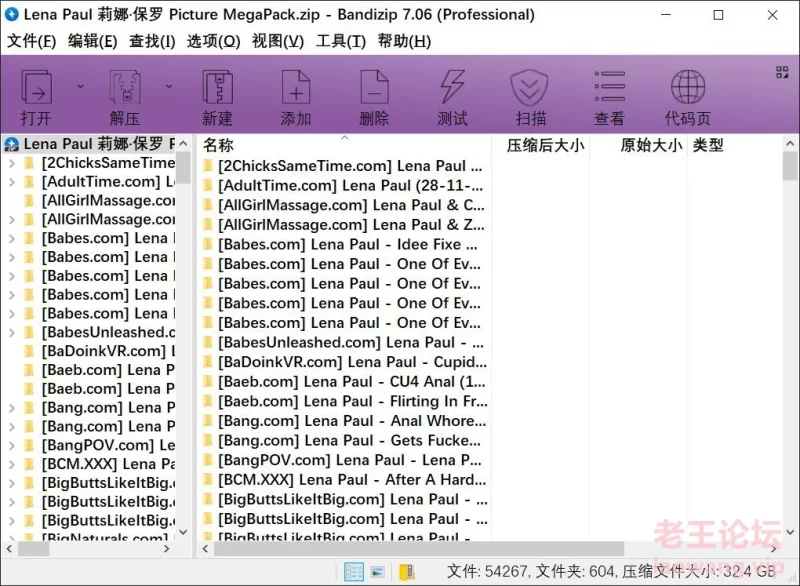Image resolution: width=800 pixels, height=586 pixels.
Task: Open the 文件(F) menu
Action: pyautogui.click(x=31, y=41)
